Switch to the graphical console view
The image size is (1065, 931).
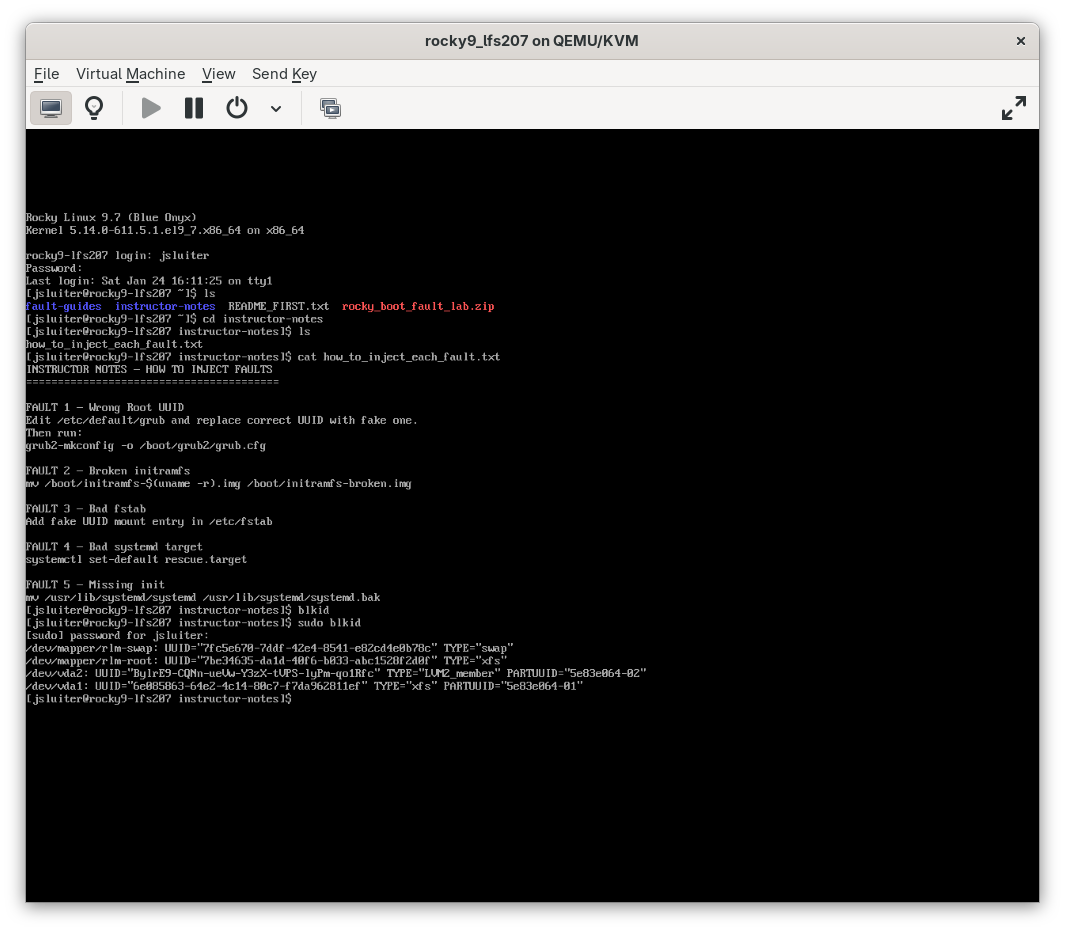point(51,108)
